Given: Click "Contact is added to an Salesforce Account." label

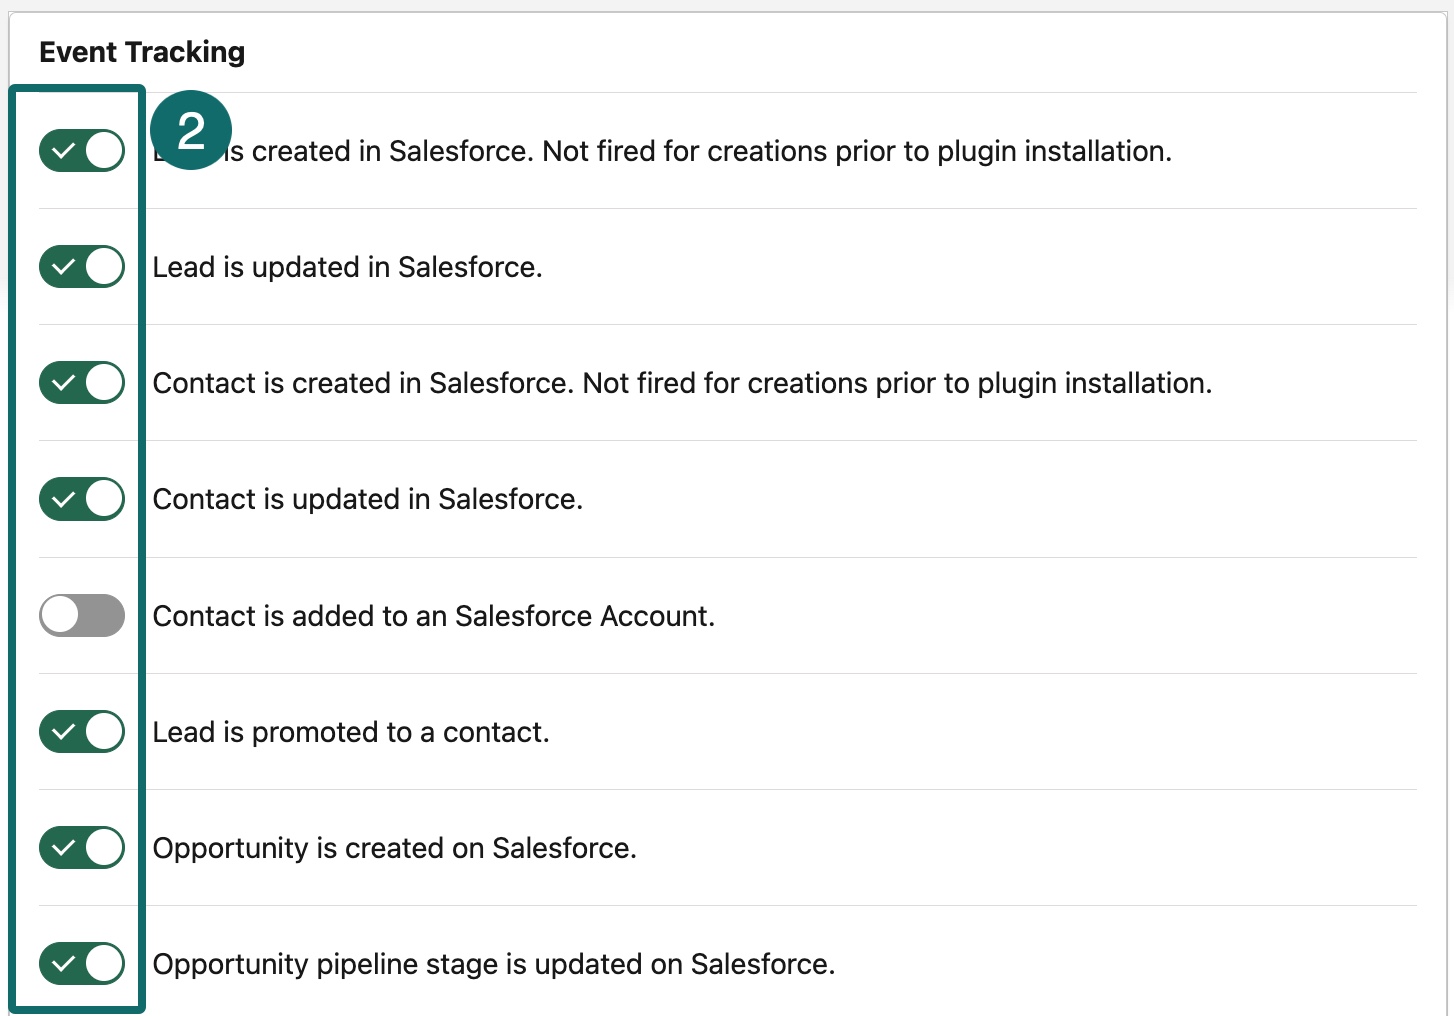Looking at the screenshot, I should [x=433, y=616].
